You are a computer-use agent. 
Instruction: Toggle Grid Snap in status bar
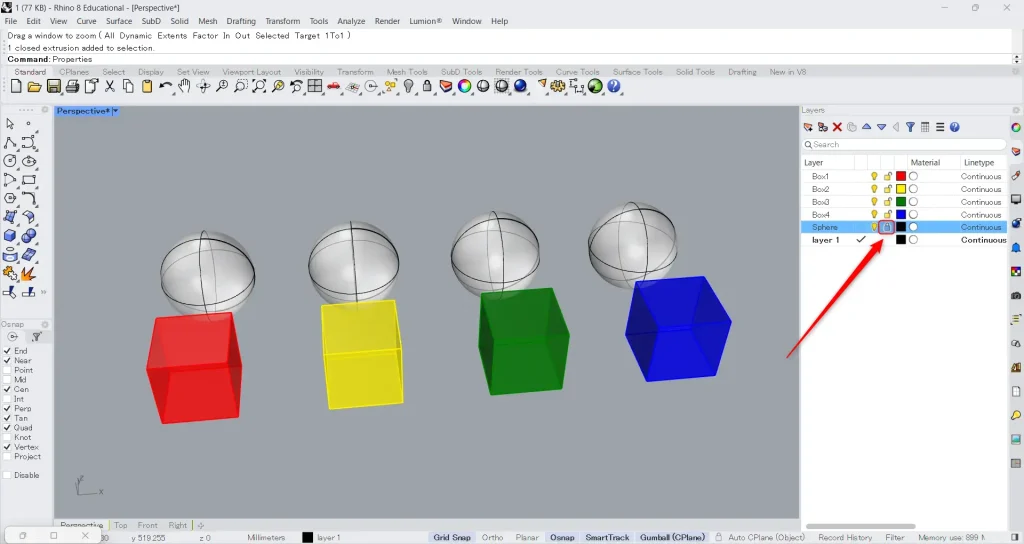pyautogui.click(x=452, y=537)
